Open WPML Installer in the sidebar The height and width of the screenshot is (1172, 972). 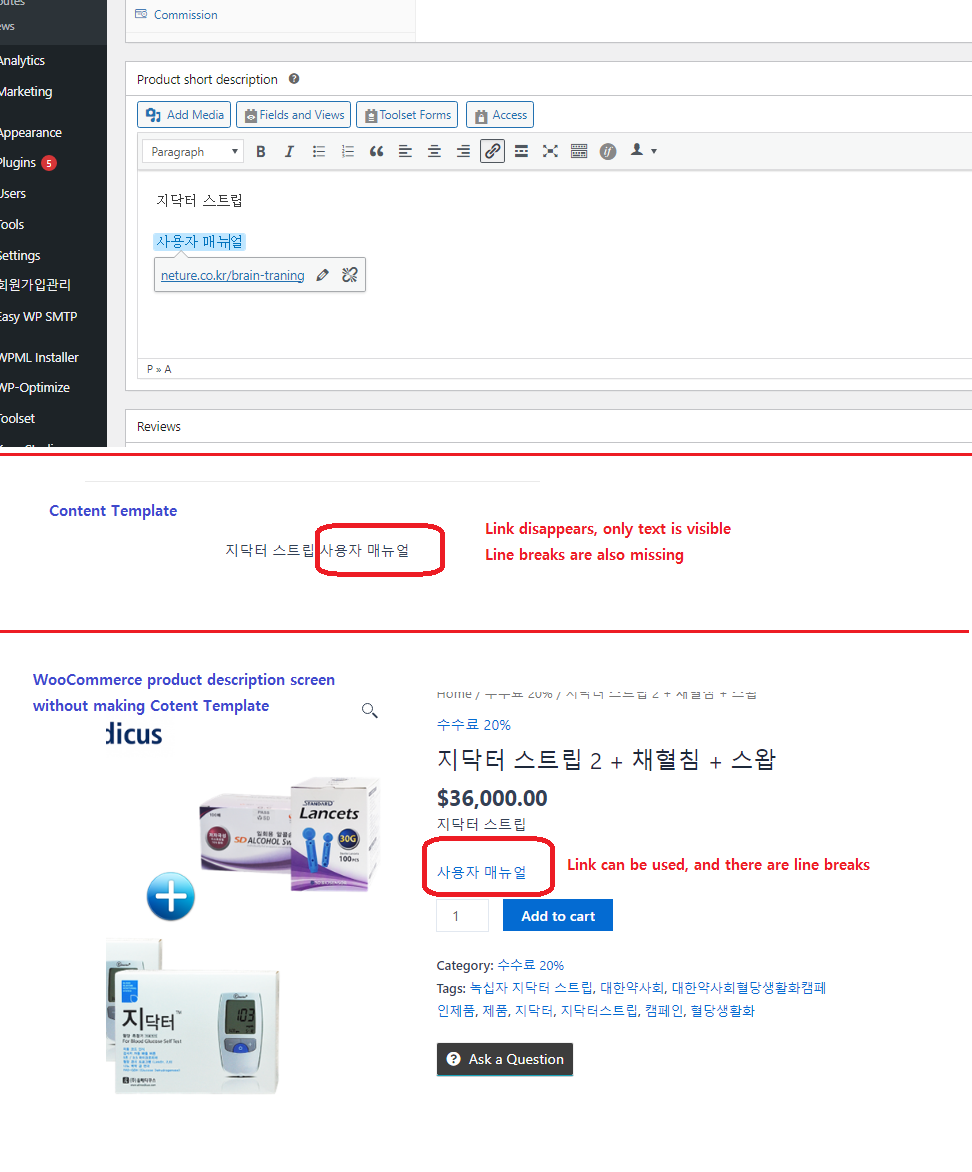point(40,358)
